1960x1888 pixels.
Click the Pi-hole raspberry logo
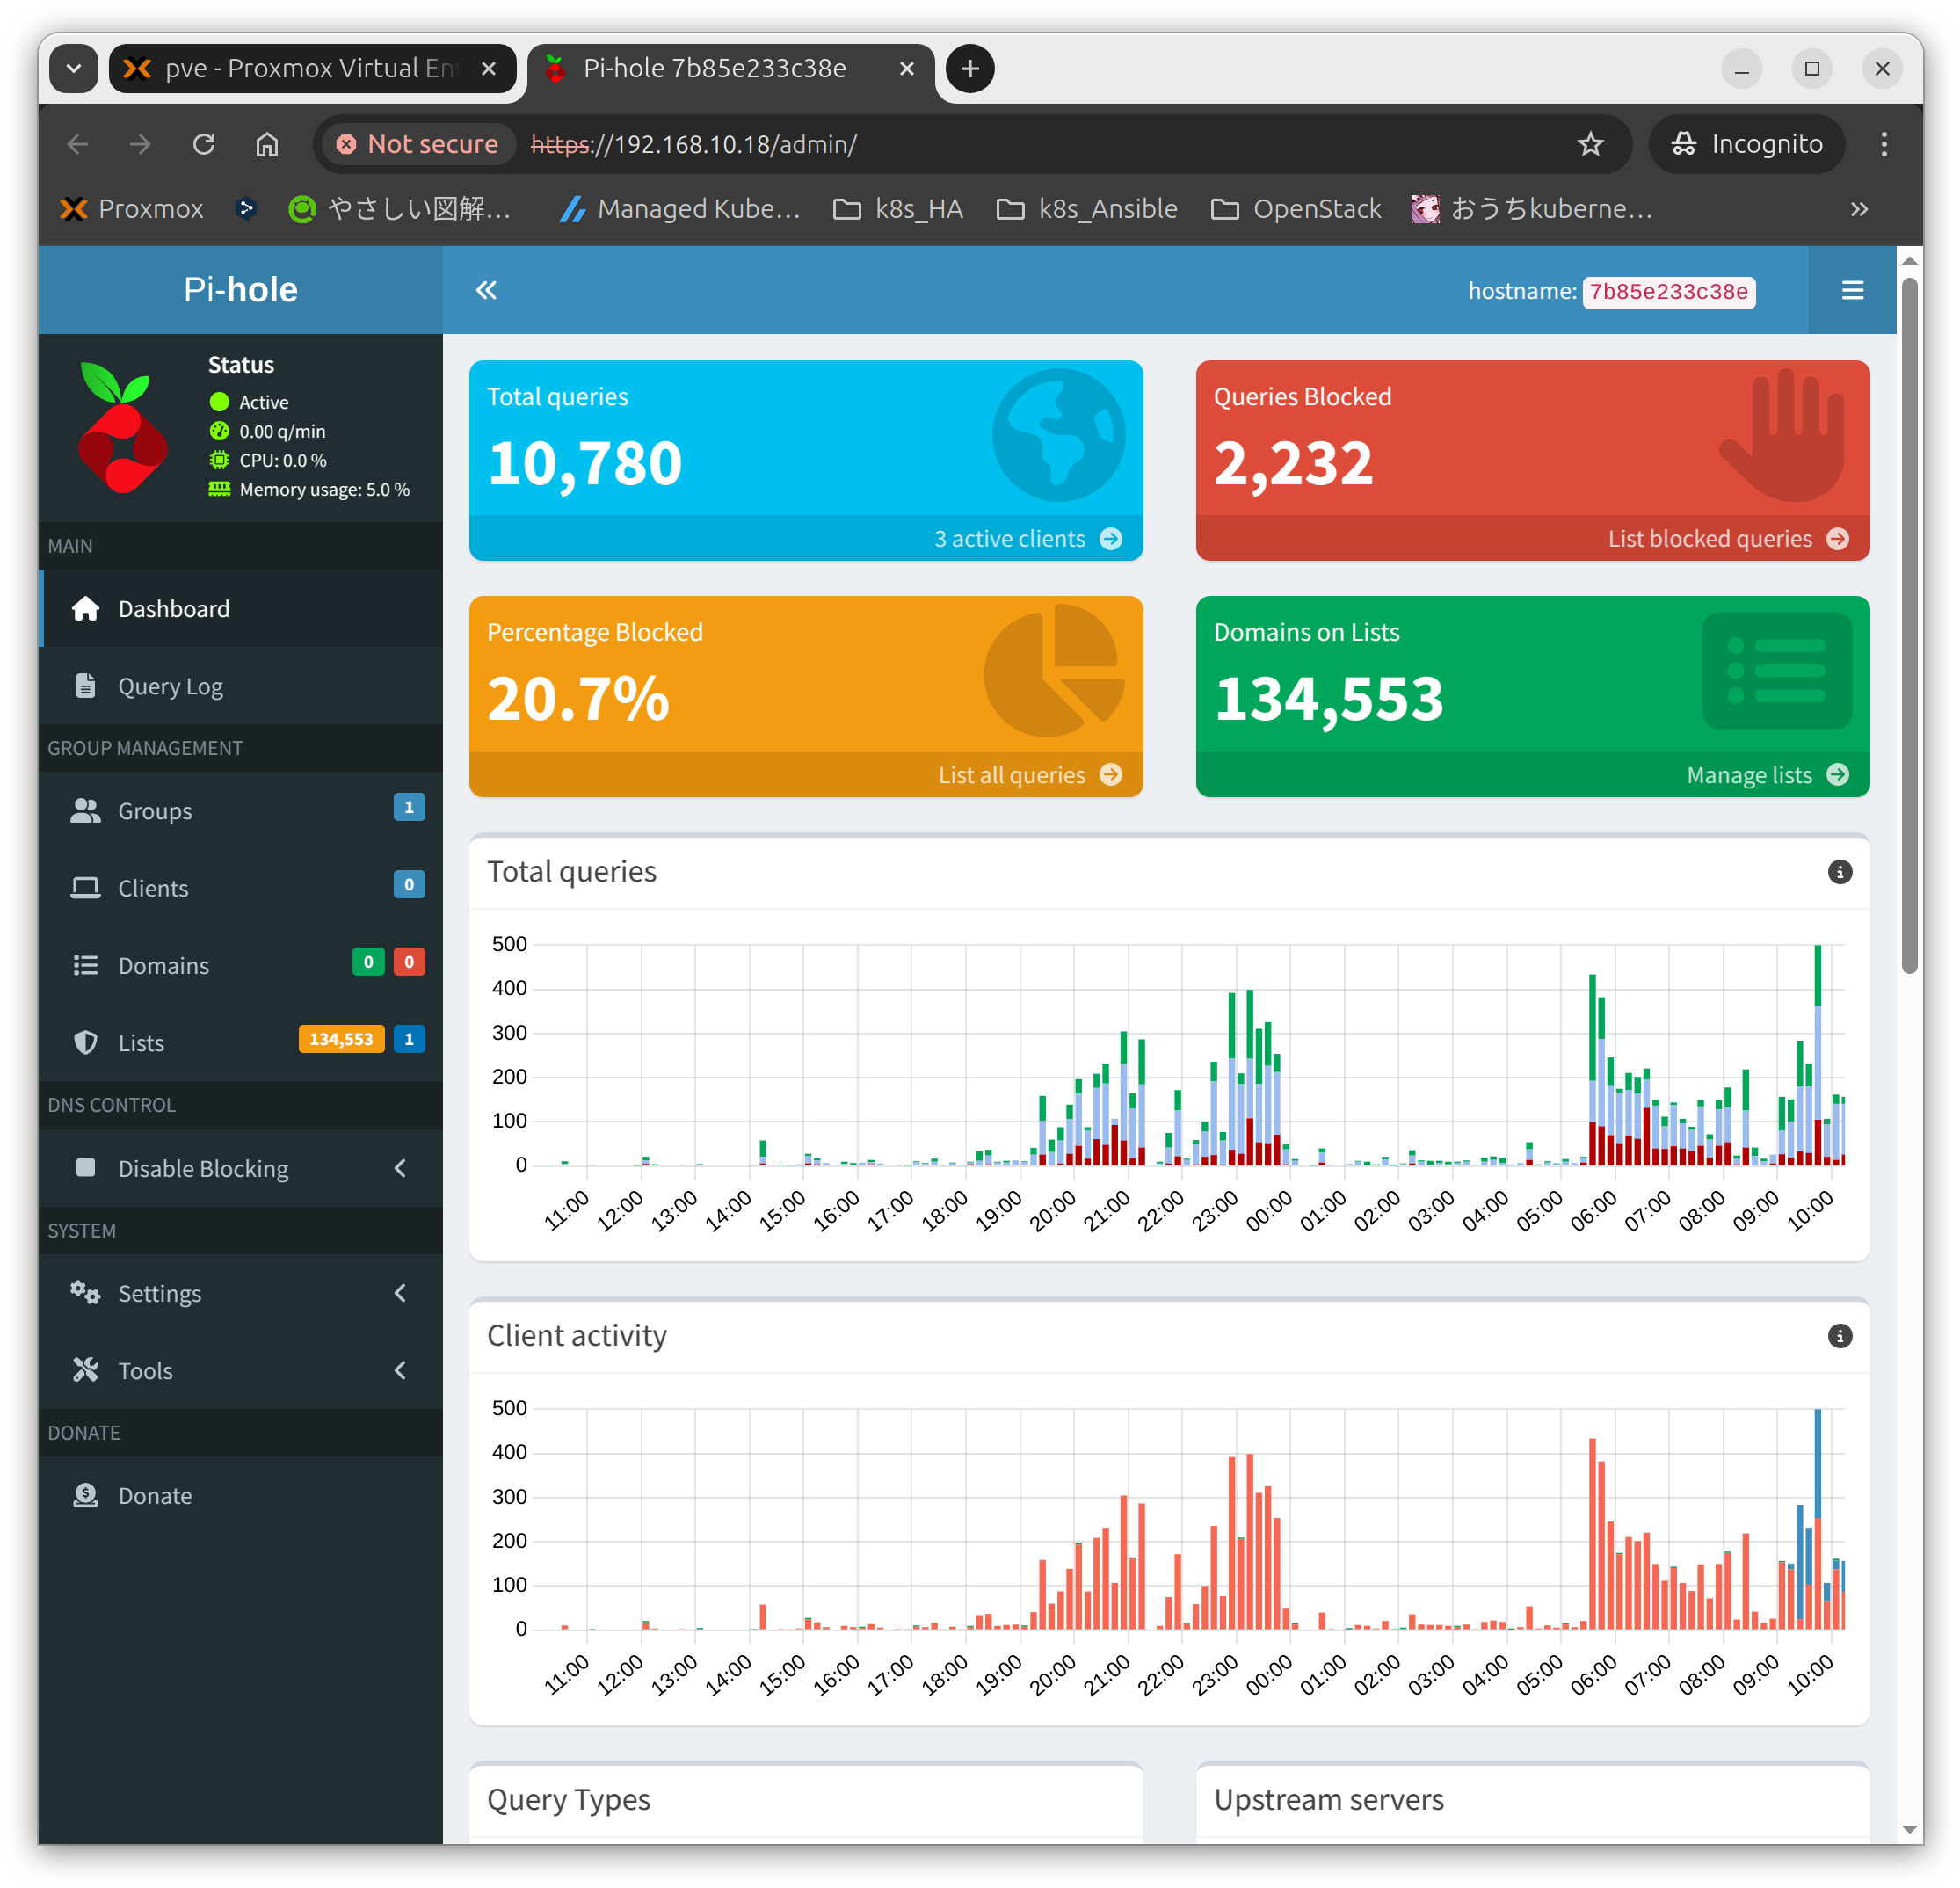tap(122, 428)
